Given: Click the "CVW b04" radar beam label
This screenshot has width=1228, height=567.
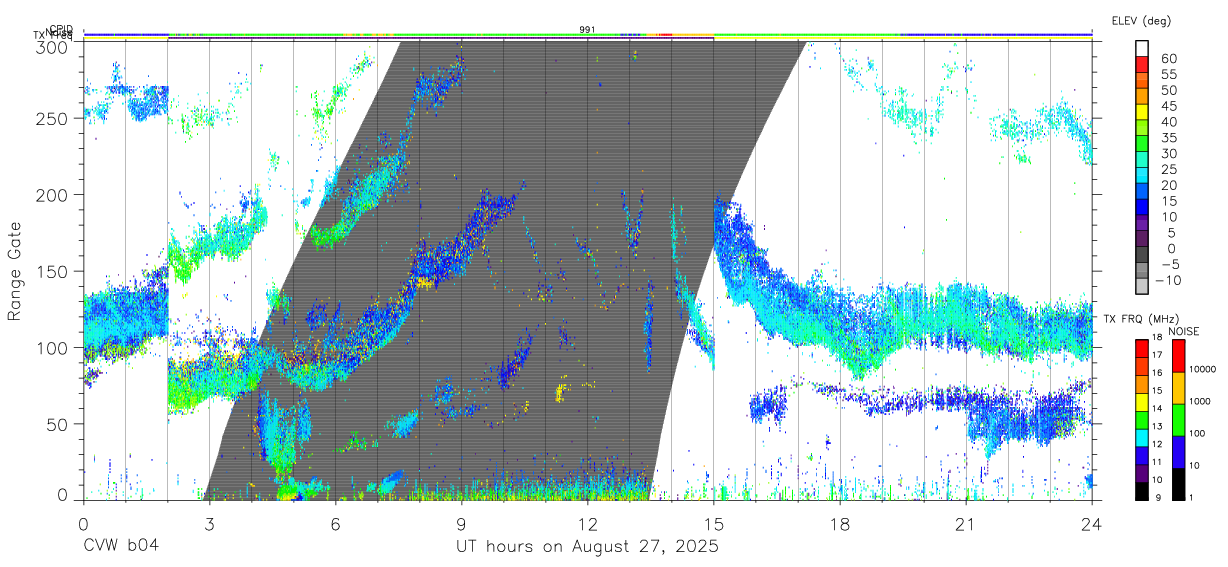Looking at the screenshot, I should 120,546.
